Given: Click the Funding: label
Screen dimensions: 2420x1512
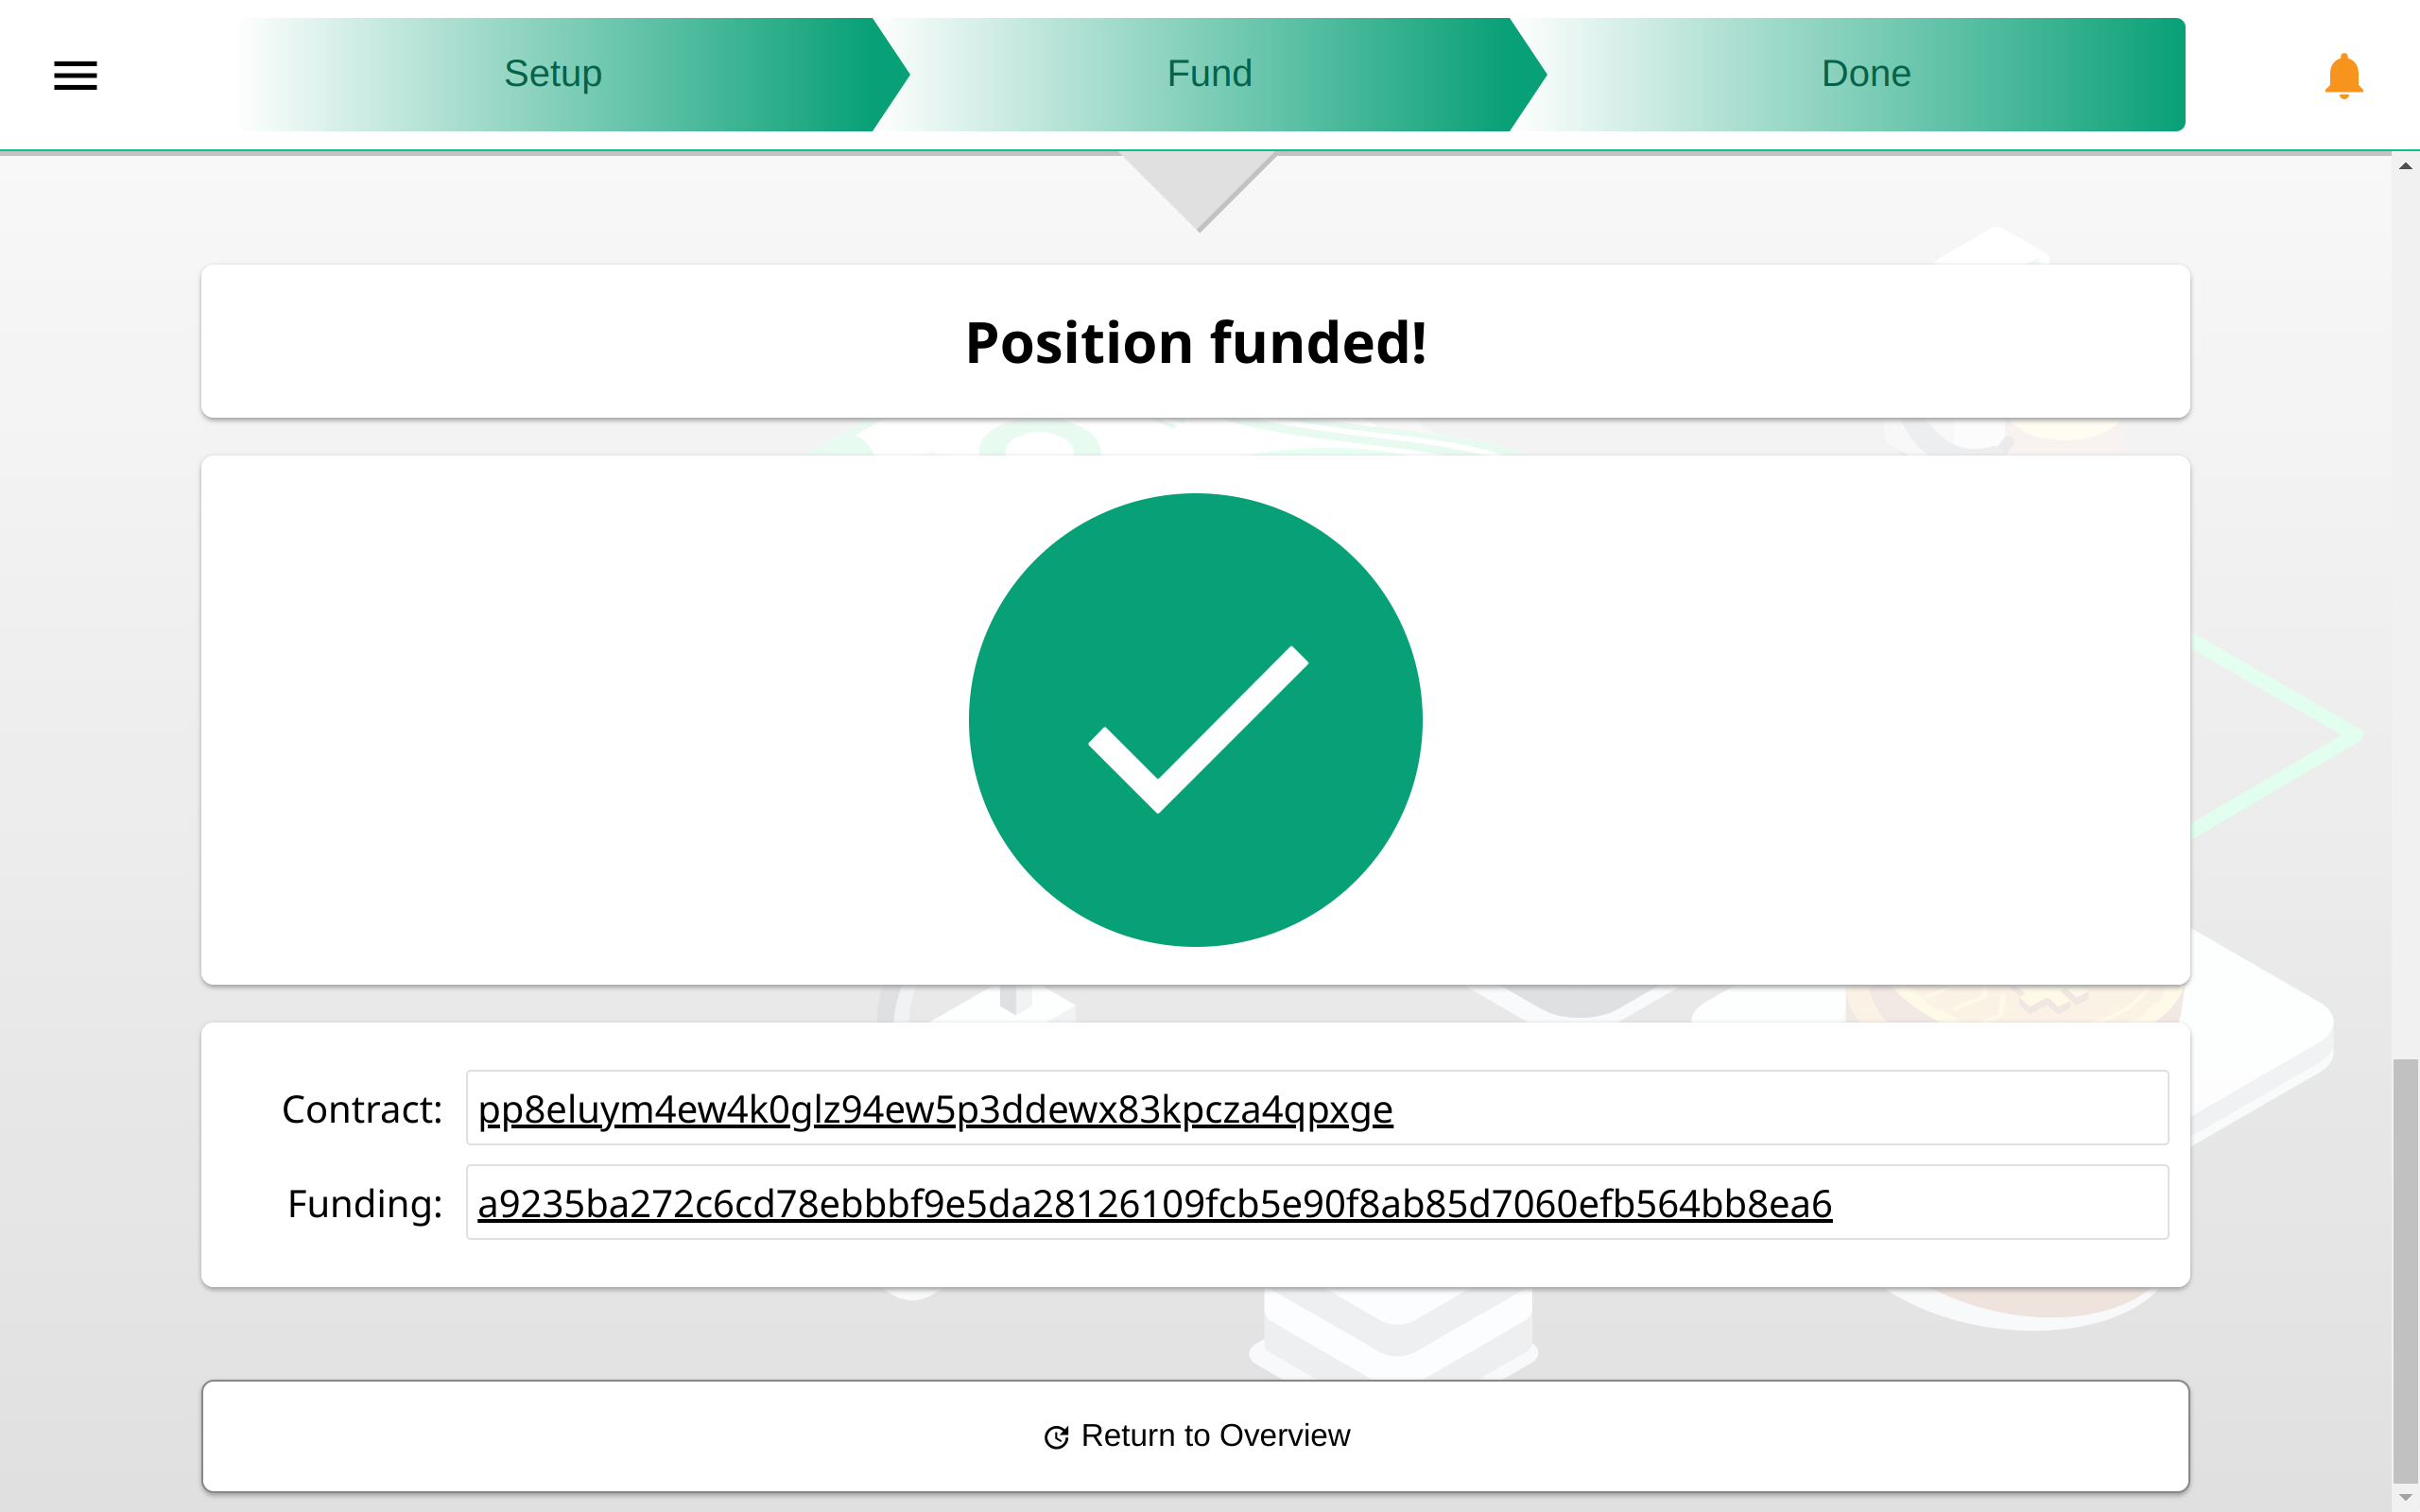Looking at the screenshot, I should tap(365, 1203).
